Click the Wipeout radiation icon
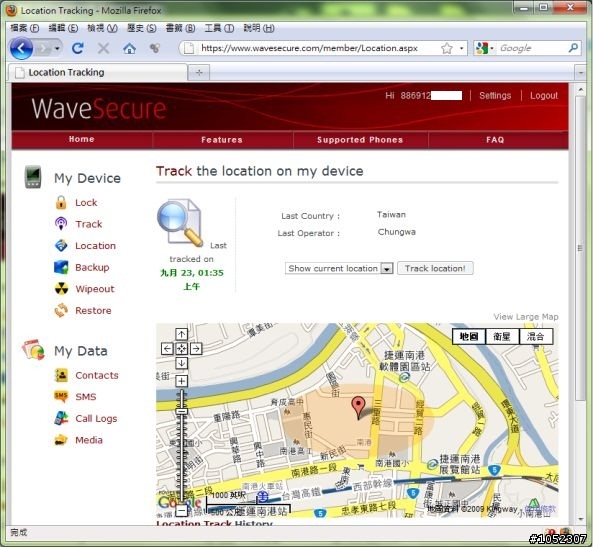This screenshot has width=593, height=547. click(61, 289)
